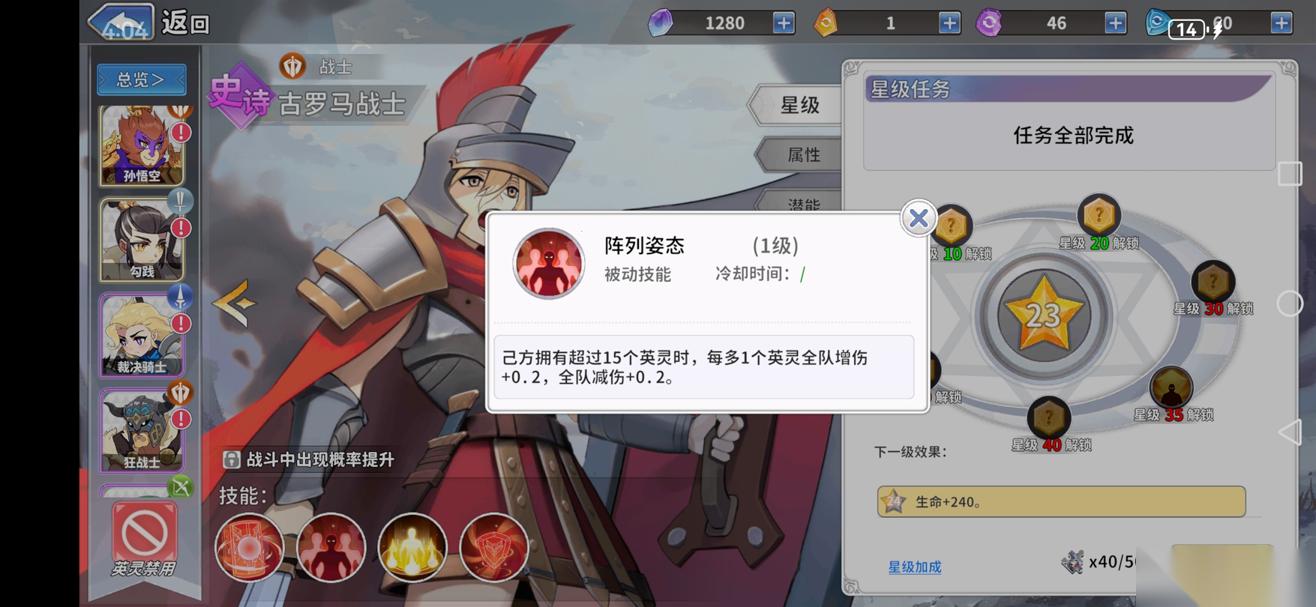Switch to the 属性 tab
This screenshot has width=1316, height=607.
coord(803,155)
